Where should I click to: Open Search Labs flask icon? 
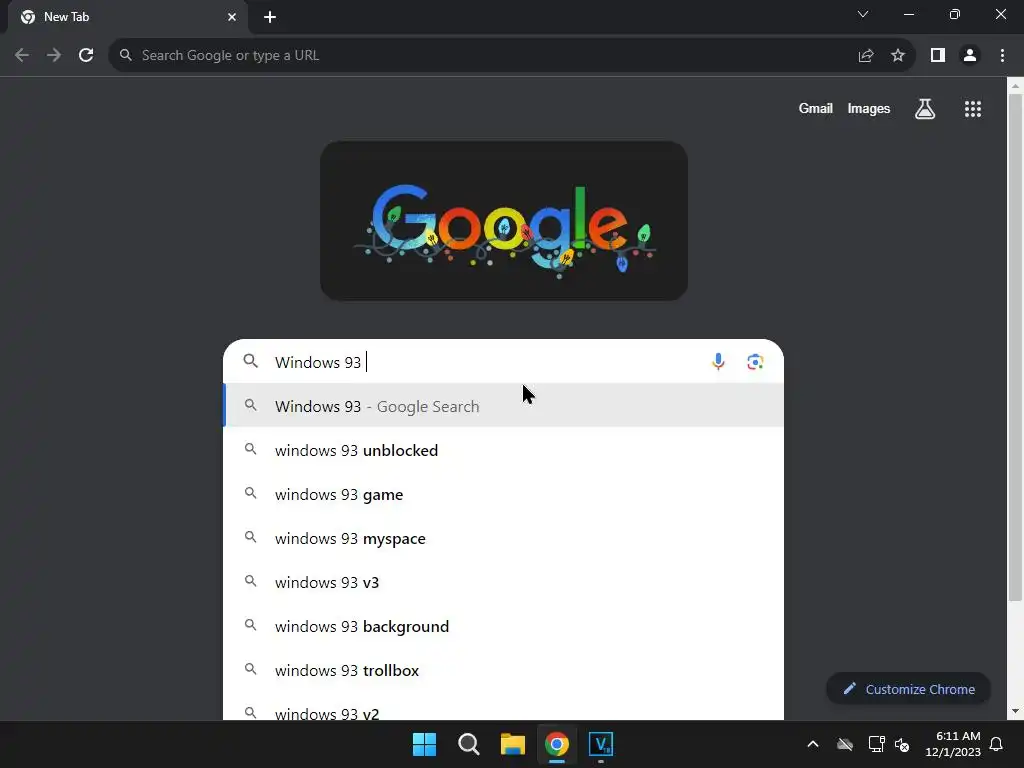pyautogui.click(x=925, y=109)
